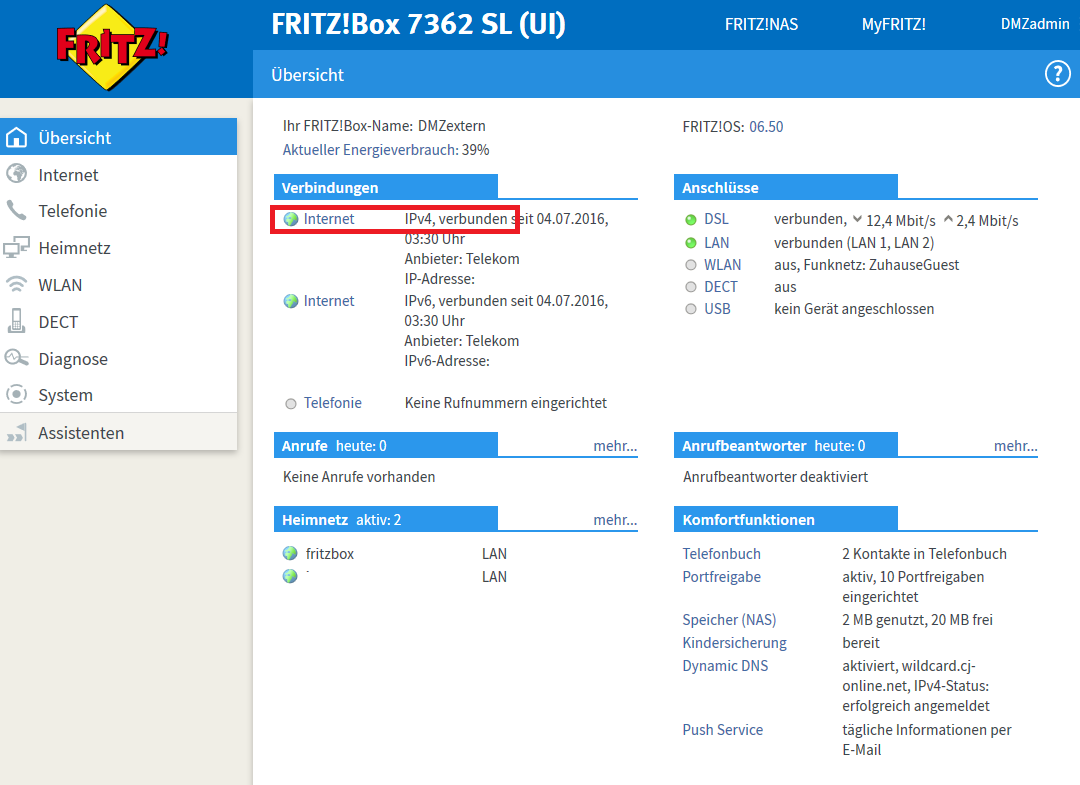Click the globe icon beside Internet in sidebar
This screenshot has width=1080, height=785.
pyautogui.click(x=17, y=174)
